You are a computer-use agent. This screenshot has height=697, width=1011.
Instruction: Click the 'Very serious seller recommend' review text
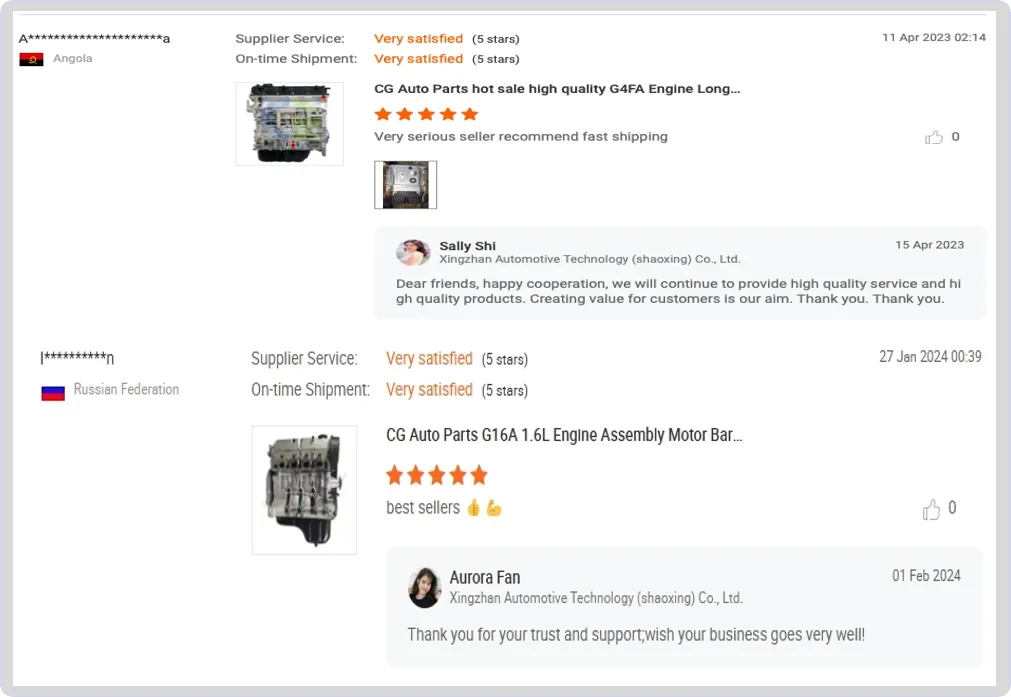521,137
